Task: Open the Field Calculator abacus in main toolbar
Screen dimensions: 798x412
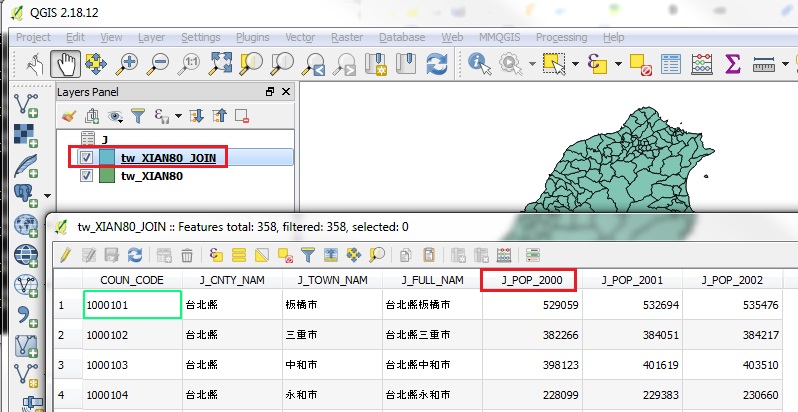Action: point(702,64)
